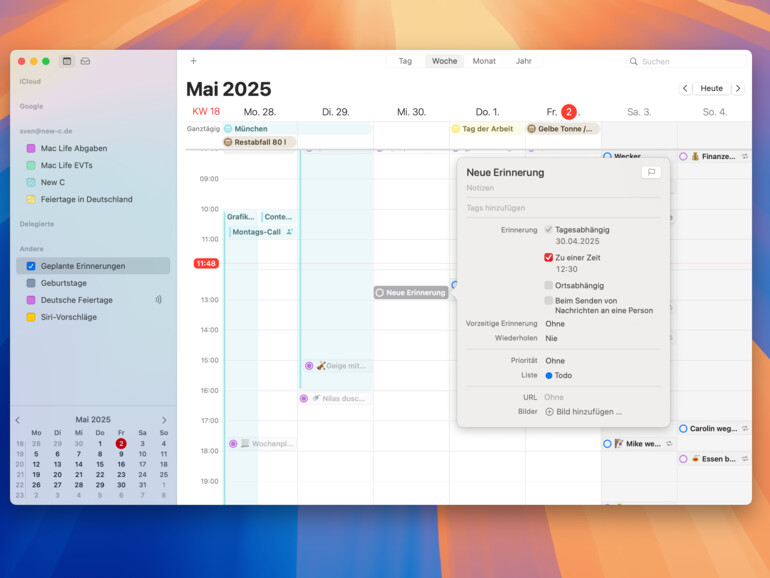The width and height of the screenshot is (770, 578).
Task: Select day 14 in mini calendar
Action: pyautogui.click(x=79, y=464)
